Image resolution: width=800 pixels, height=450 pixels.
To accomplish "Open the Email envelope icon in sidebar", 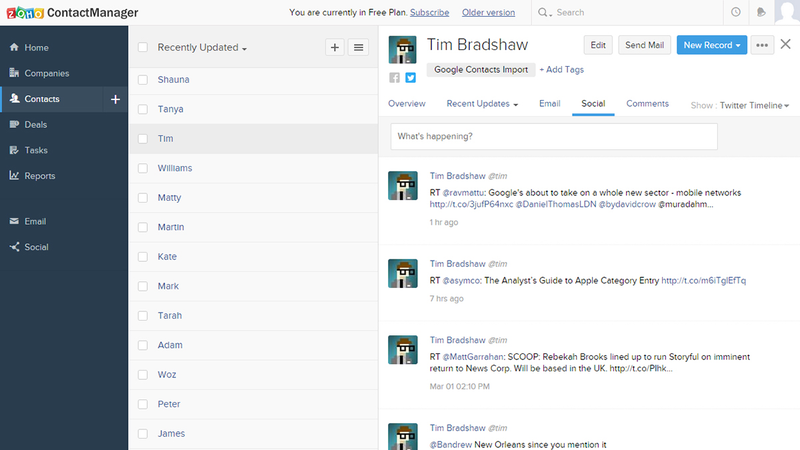I will click(x=14, y=221).
